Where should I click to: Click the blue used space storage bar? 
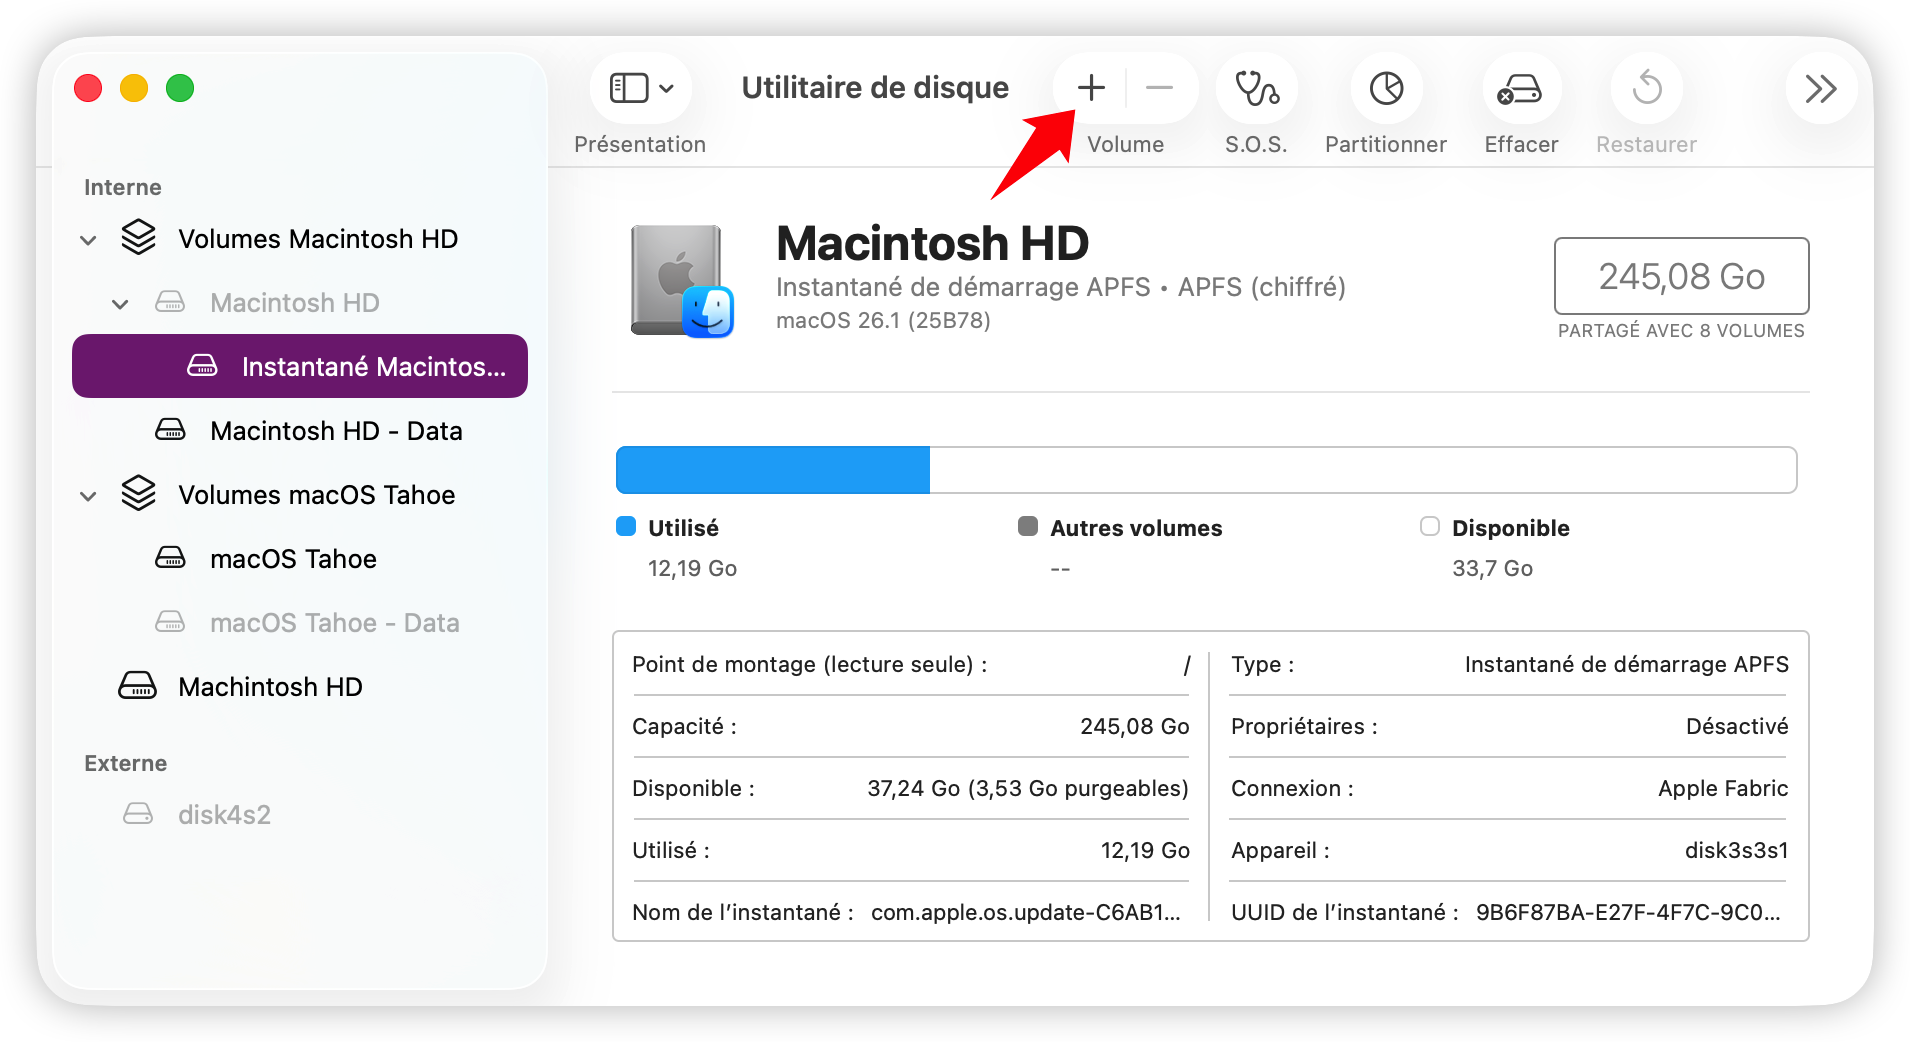(x=773, y=470)
